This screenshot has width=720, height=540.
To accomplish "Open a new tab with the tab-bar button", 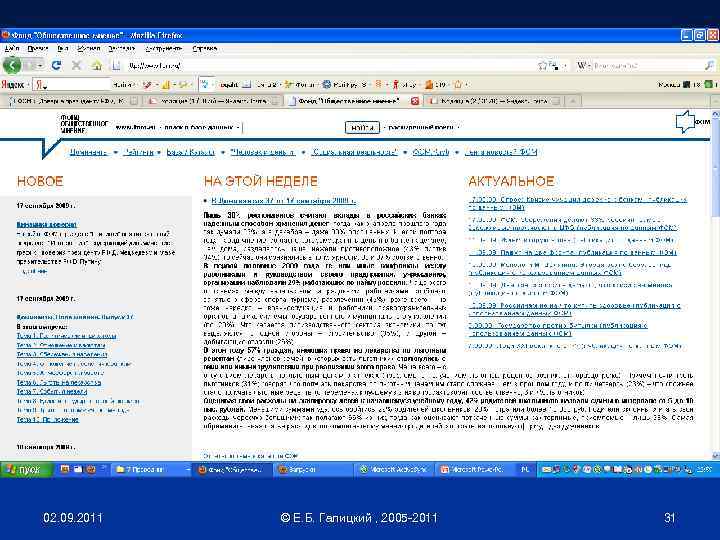I will coord(573,101).
